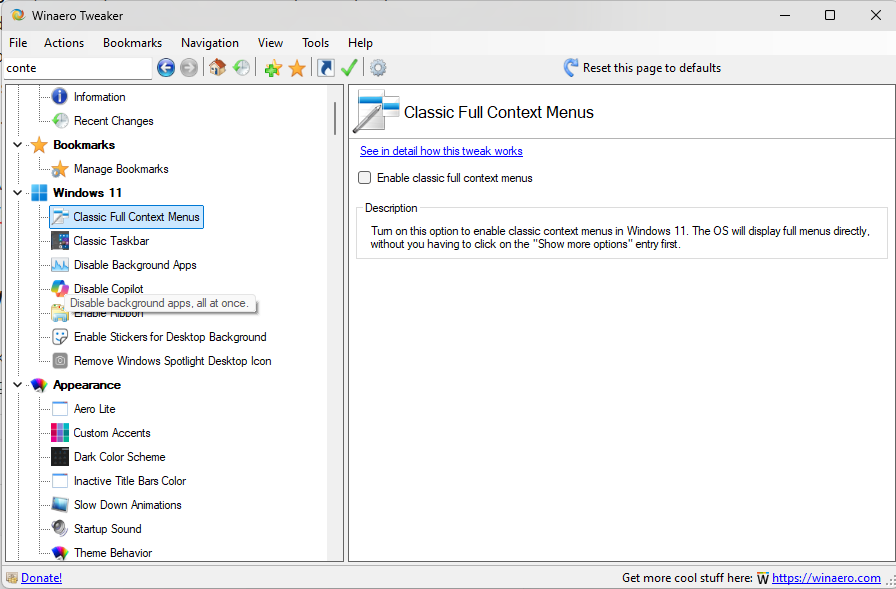896x589 pixels.
Task: Open settings with the gear icon
Action: [x=378, y=68]
